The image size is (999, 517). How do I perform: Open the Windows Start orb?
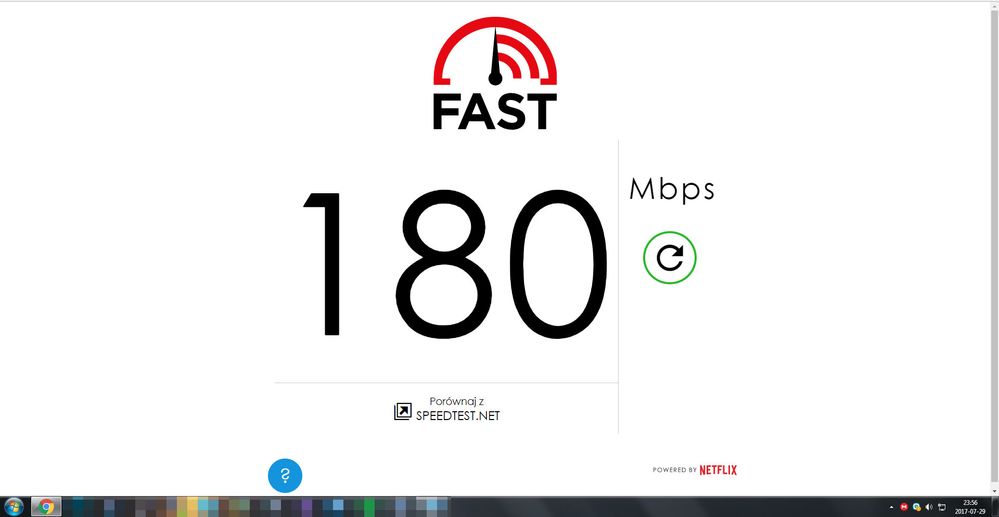pos(13,507)
